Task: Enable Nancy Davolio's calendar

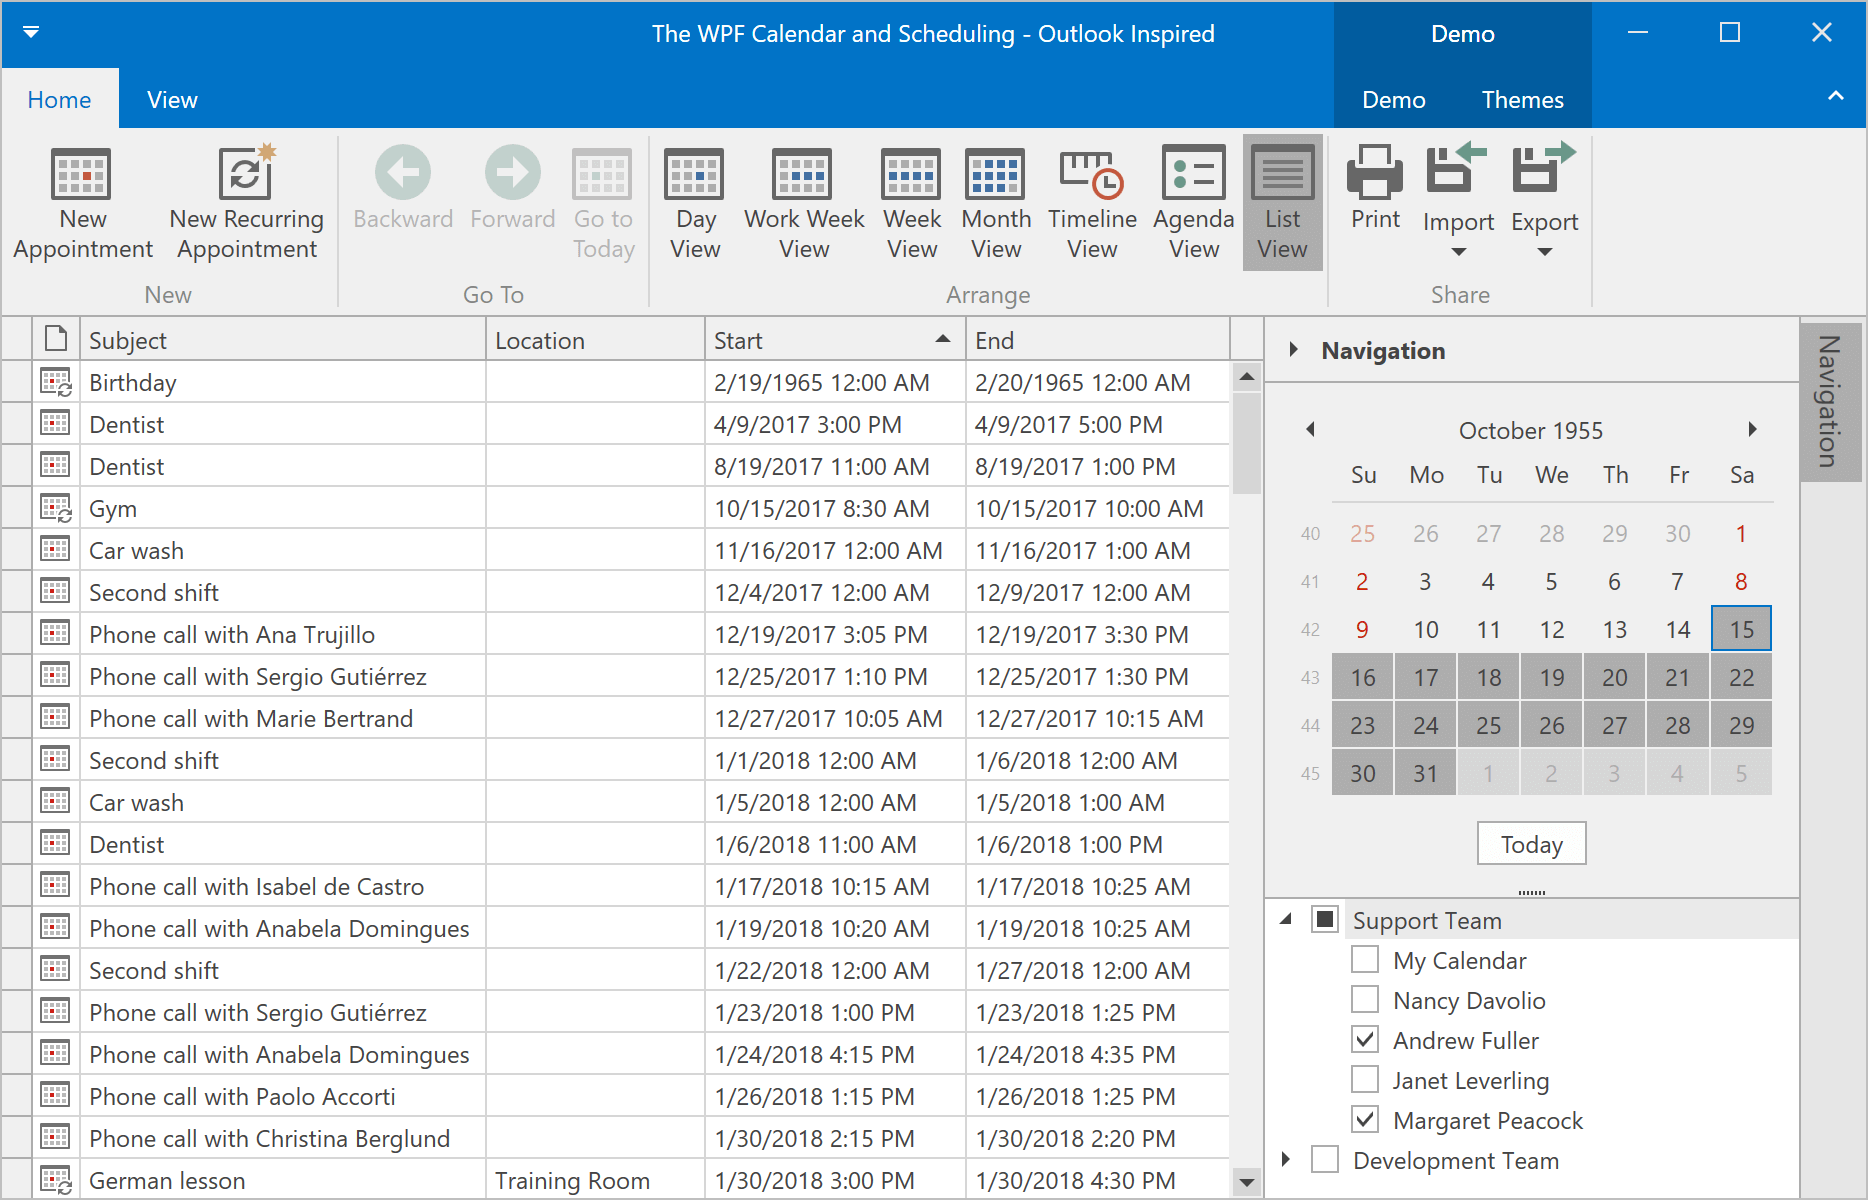Action: 1364,999
